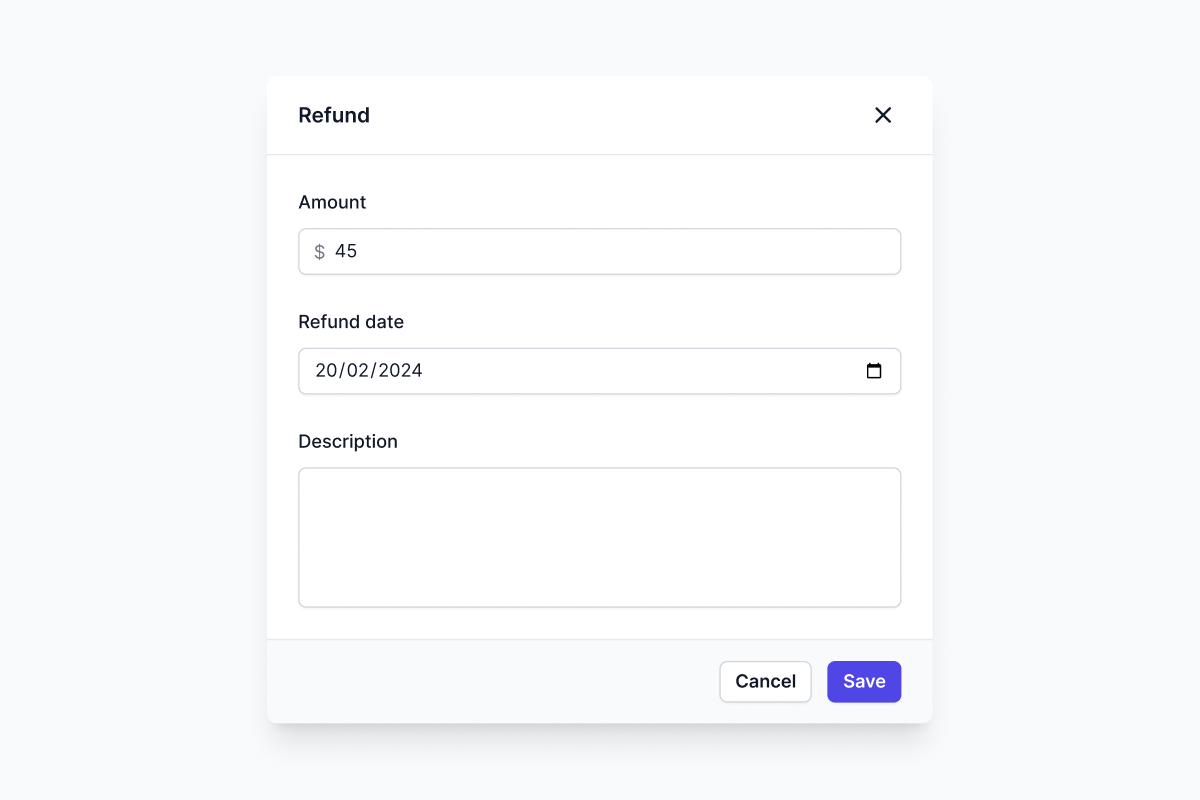Image resolution: width=1200 pixels, height=800 pixels.
Task: Select the year segment "2024" in the date
Action: click(400, 371)
